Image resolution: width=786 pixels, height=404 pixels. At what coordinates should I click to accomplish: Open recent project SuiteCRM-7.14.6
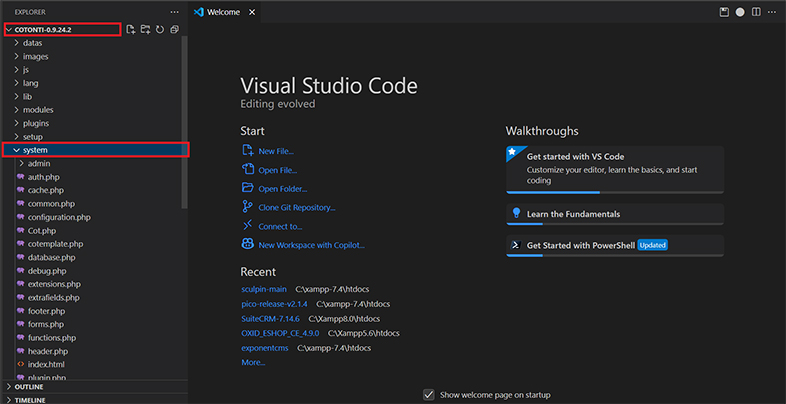pos(270,319)
